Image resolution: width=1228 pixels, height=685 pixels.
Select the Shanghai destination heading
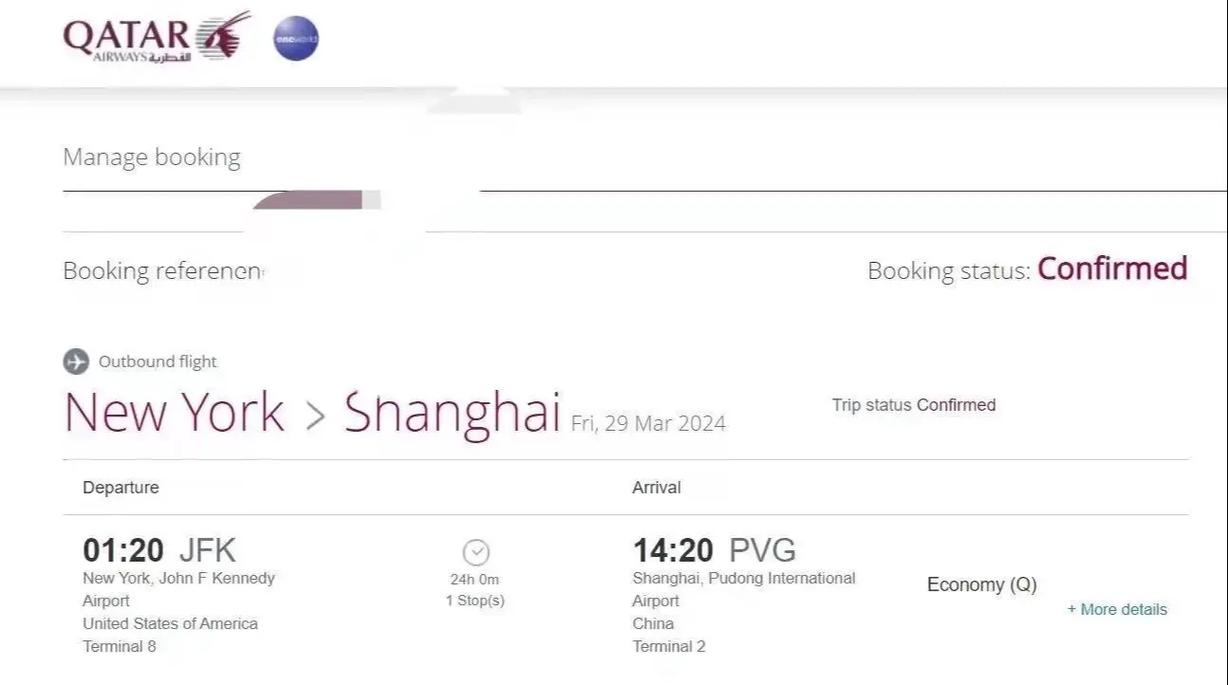[x=452, y=415]
